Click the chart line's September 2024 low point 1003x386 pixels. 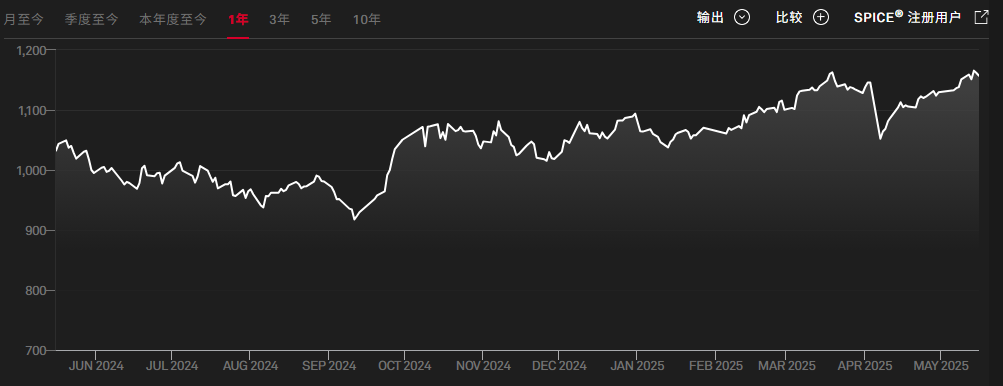click(354, 220)
